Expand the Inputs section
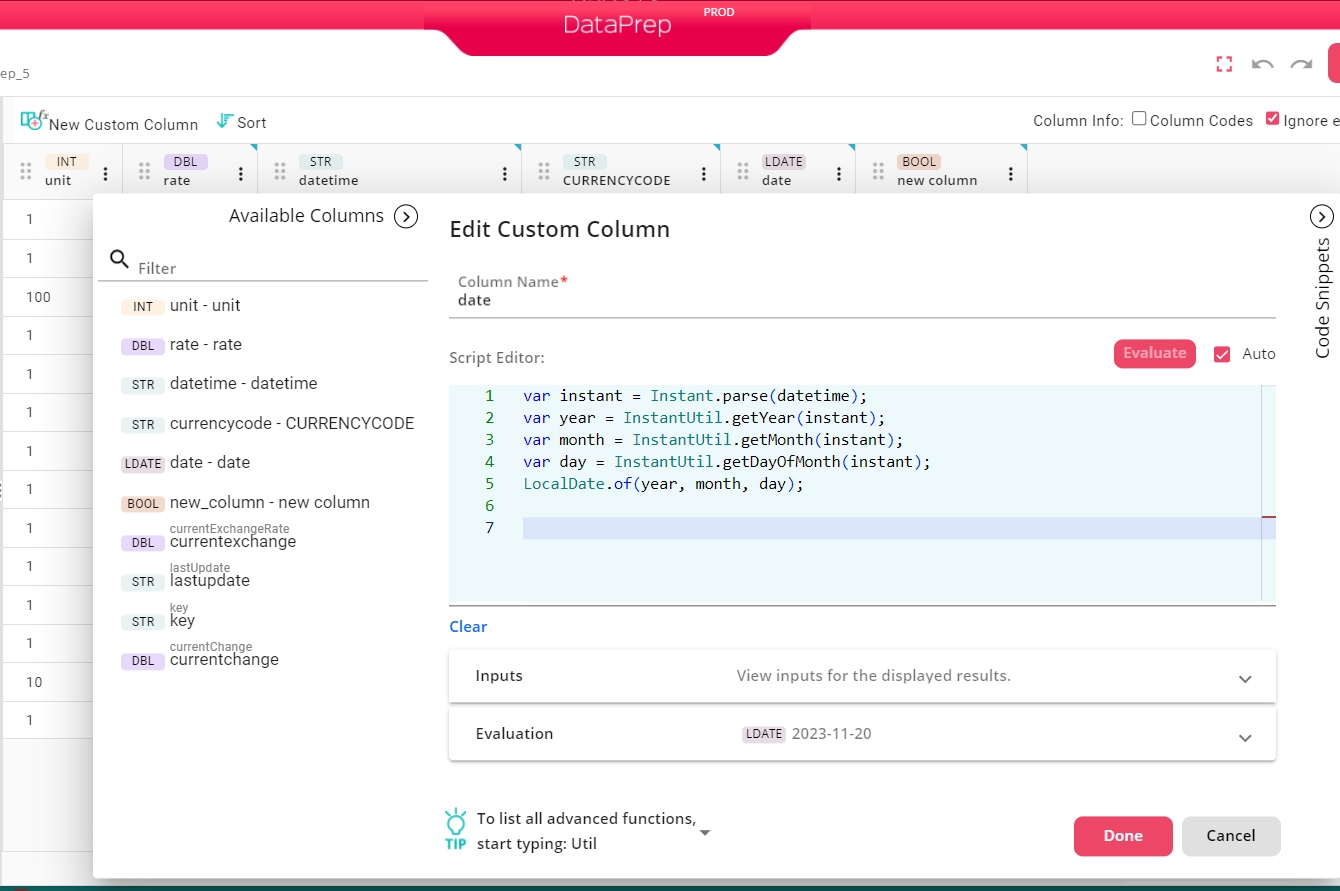The image size is (1340, 891). coord(1245,678)
